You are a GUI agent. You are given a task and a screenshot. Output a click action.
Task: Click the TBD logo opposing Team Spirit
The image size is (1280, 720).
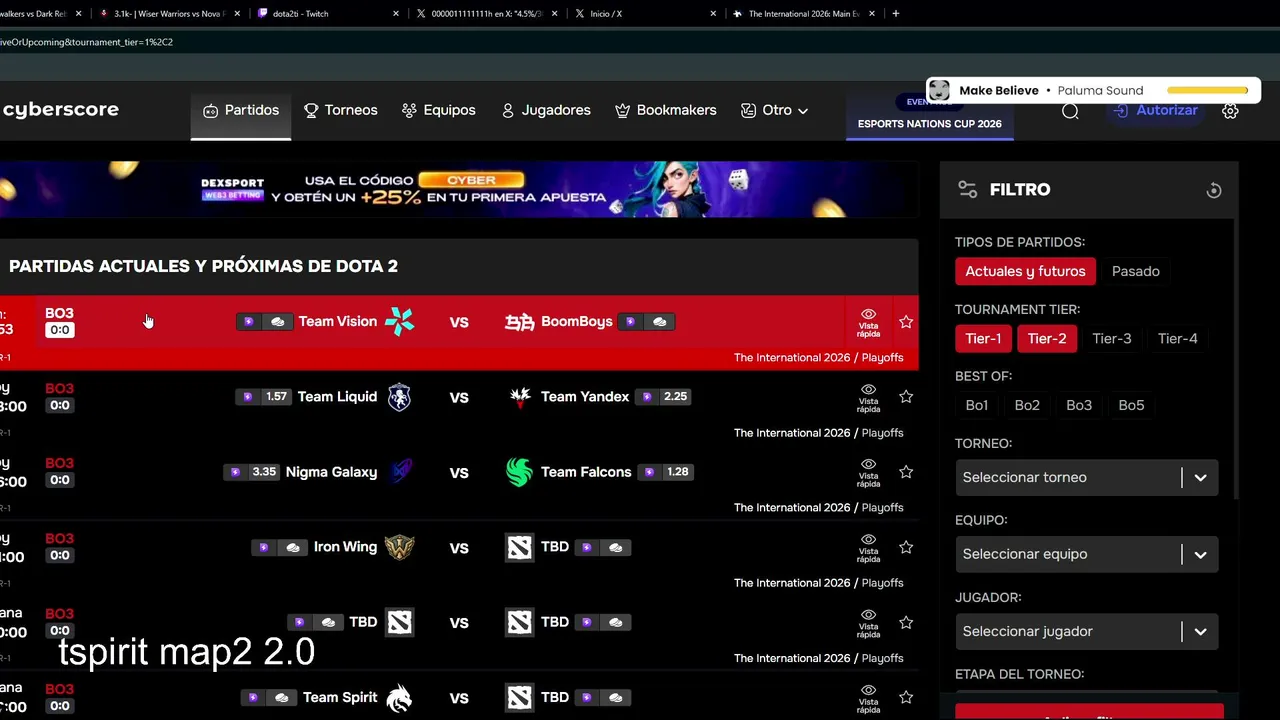tap(519, 698)
